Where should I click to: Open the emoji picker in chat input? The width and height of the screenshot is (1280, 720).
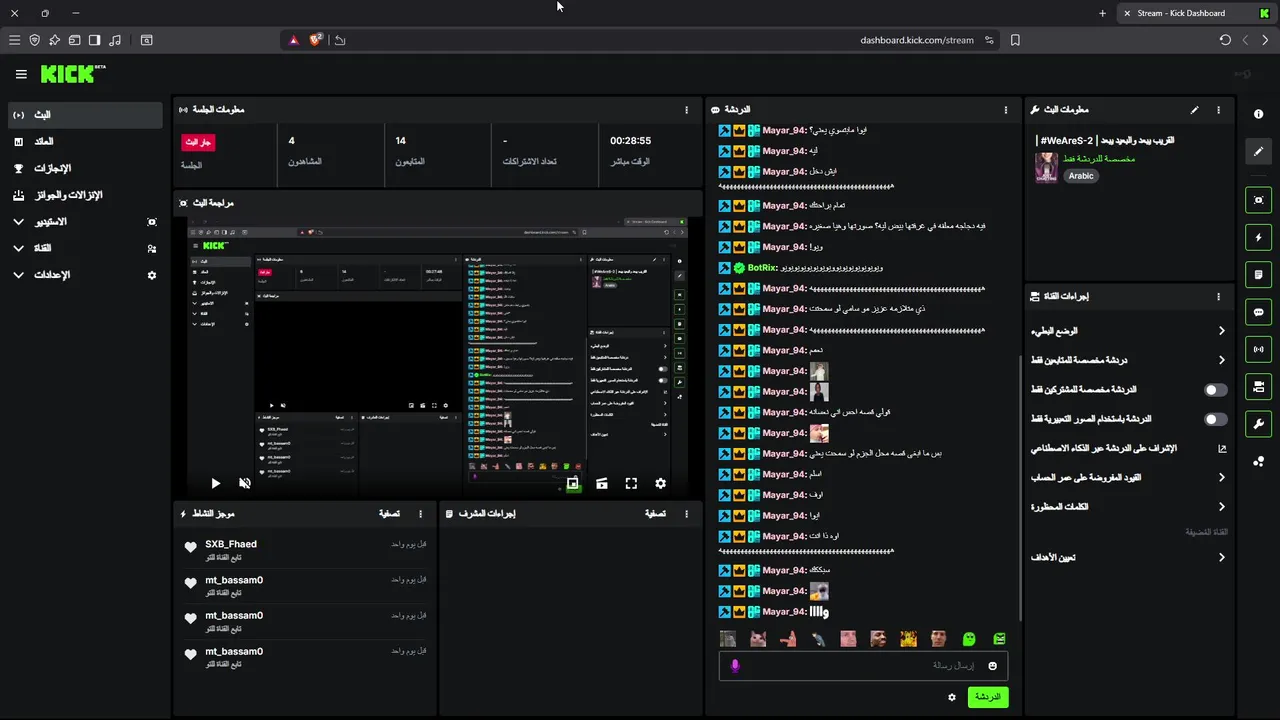[993, 666]
